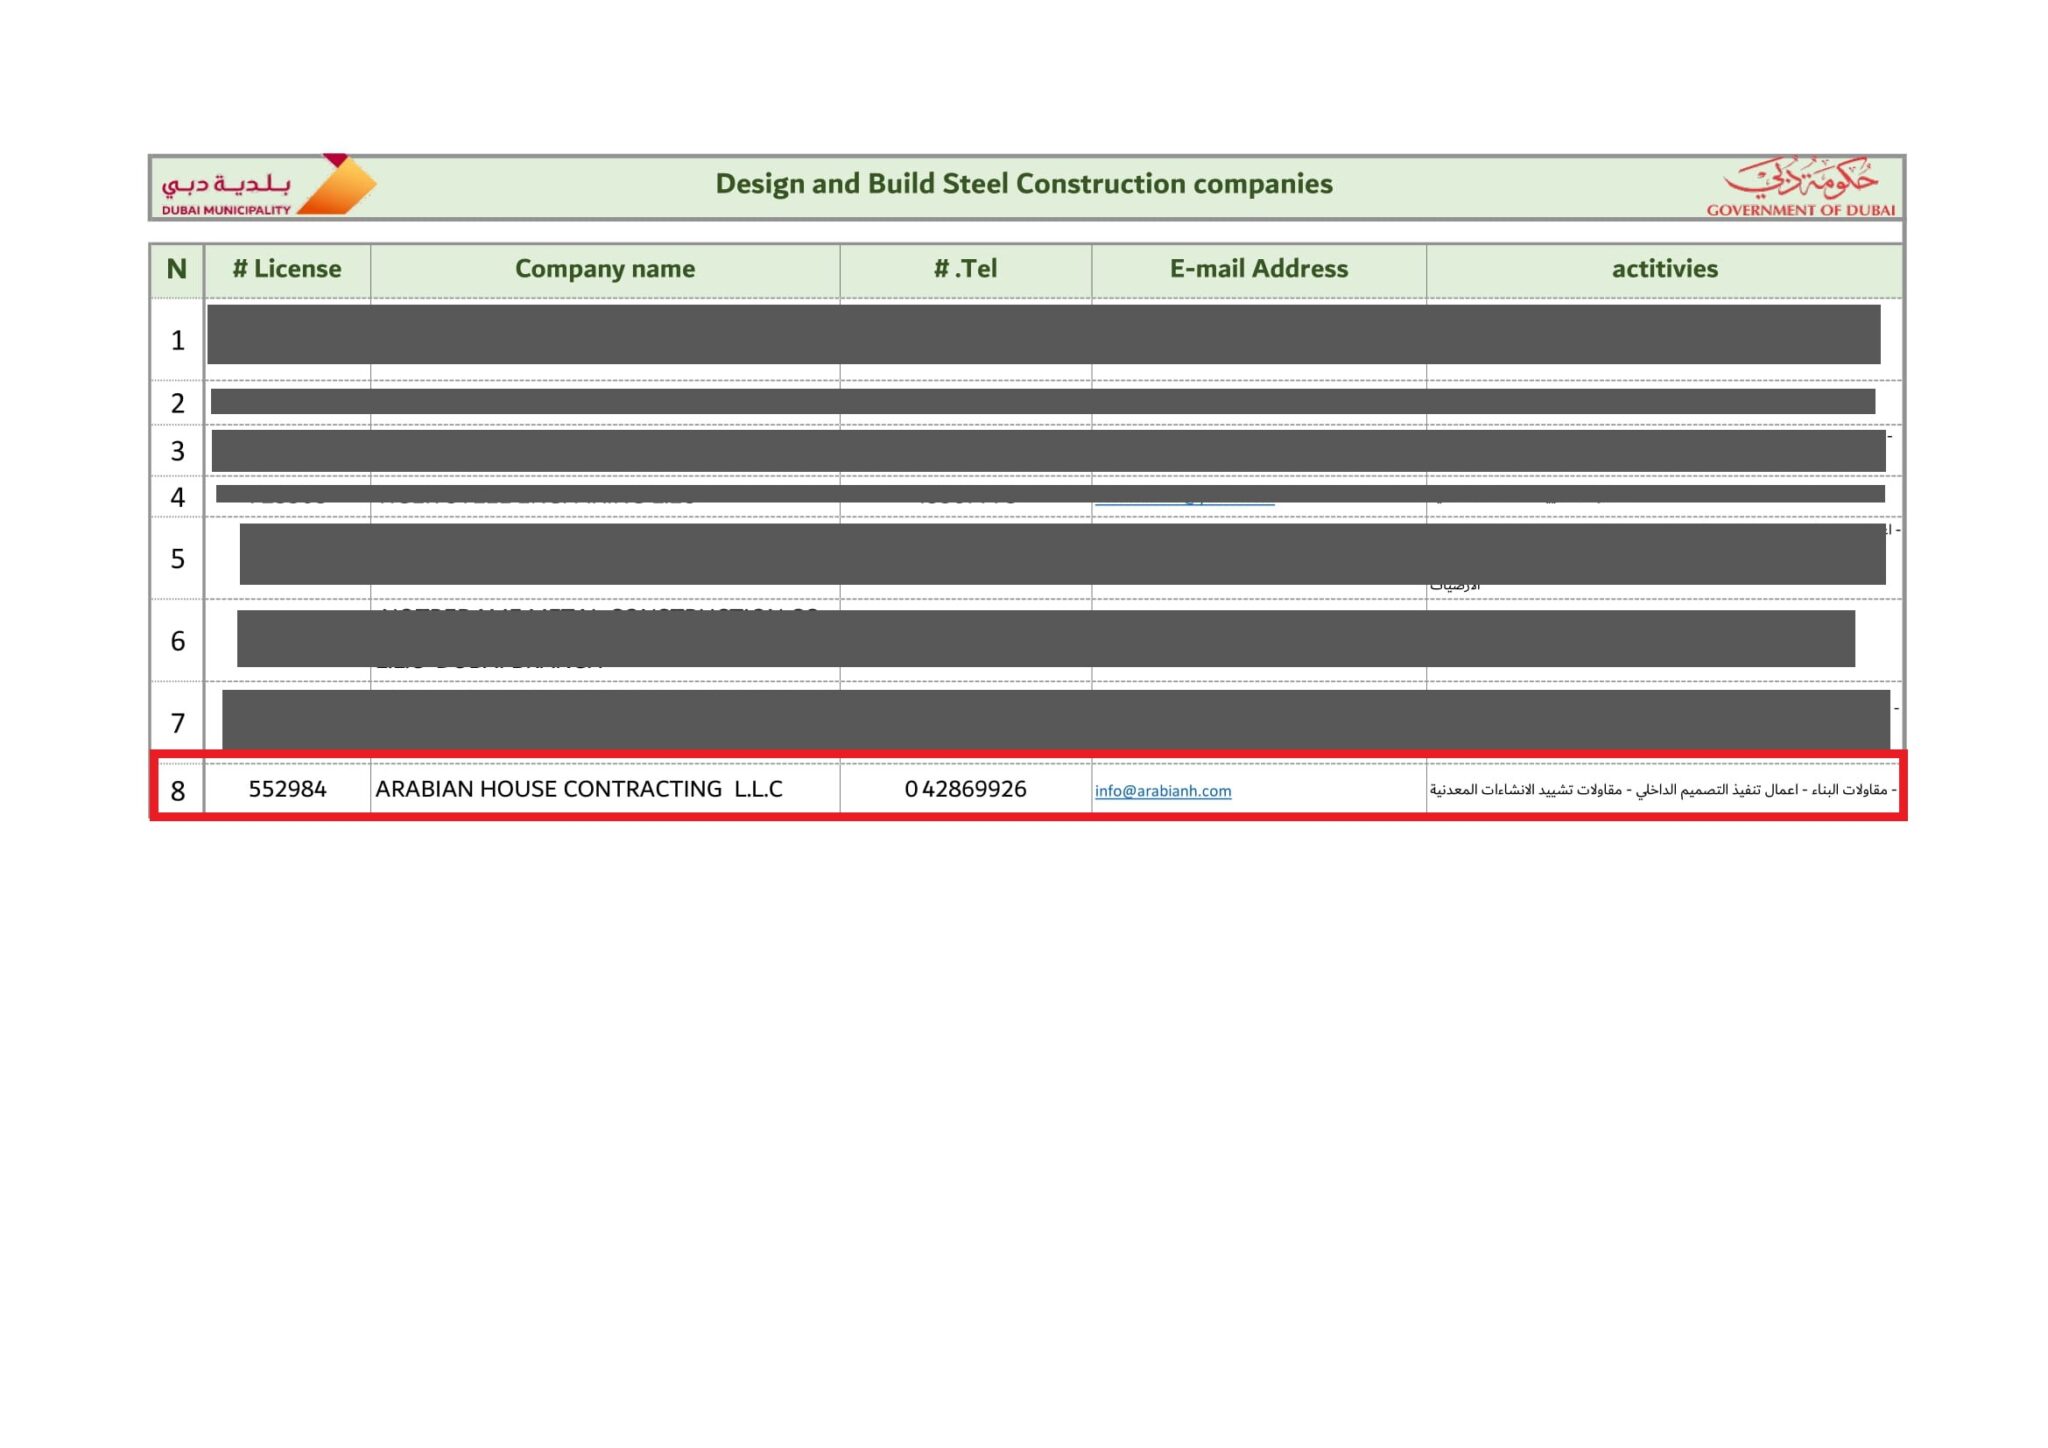Click row number 7 cell
The width and height of the screenshot is (2048, 1448).
[178, 723]
